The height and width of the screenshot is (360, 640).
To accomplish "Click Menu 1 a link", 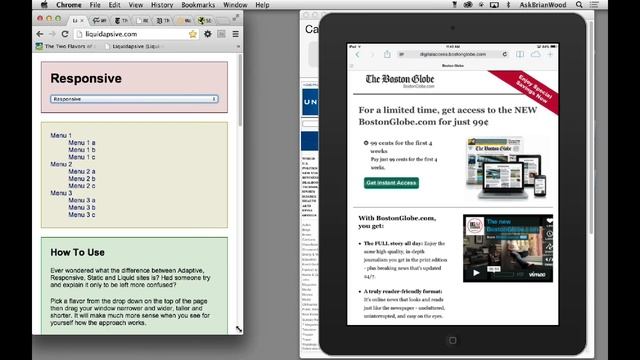I will point(82,143).
